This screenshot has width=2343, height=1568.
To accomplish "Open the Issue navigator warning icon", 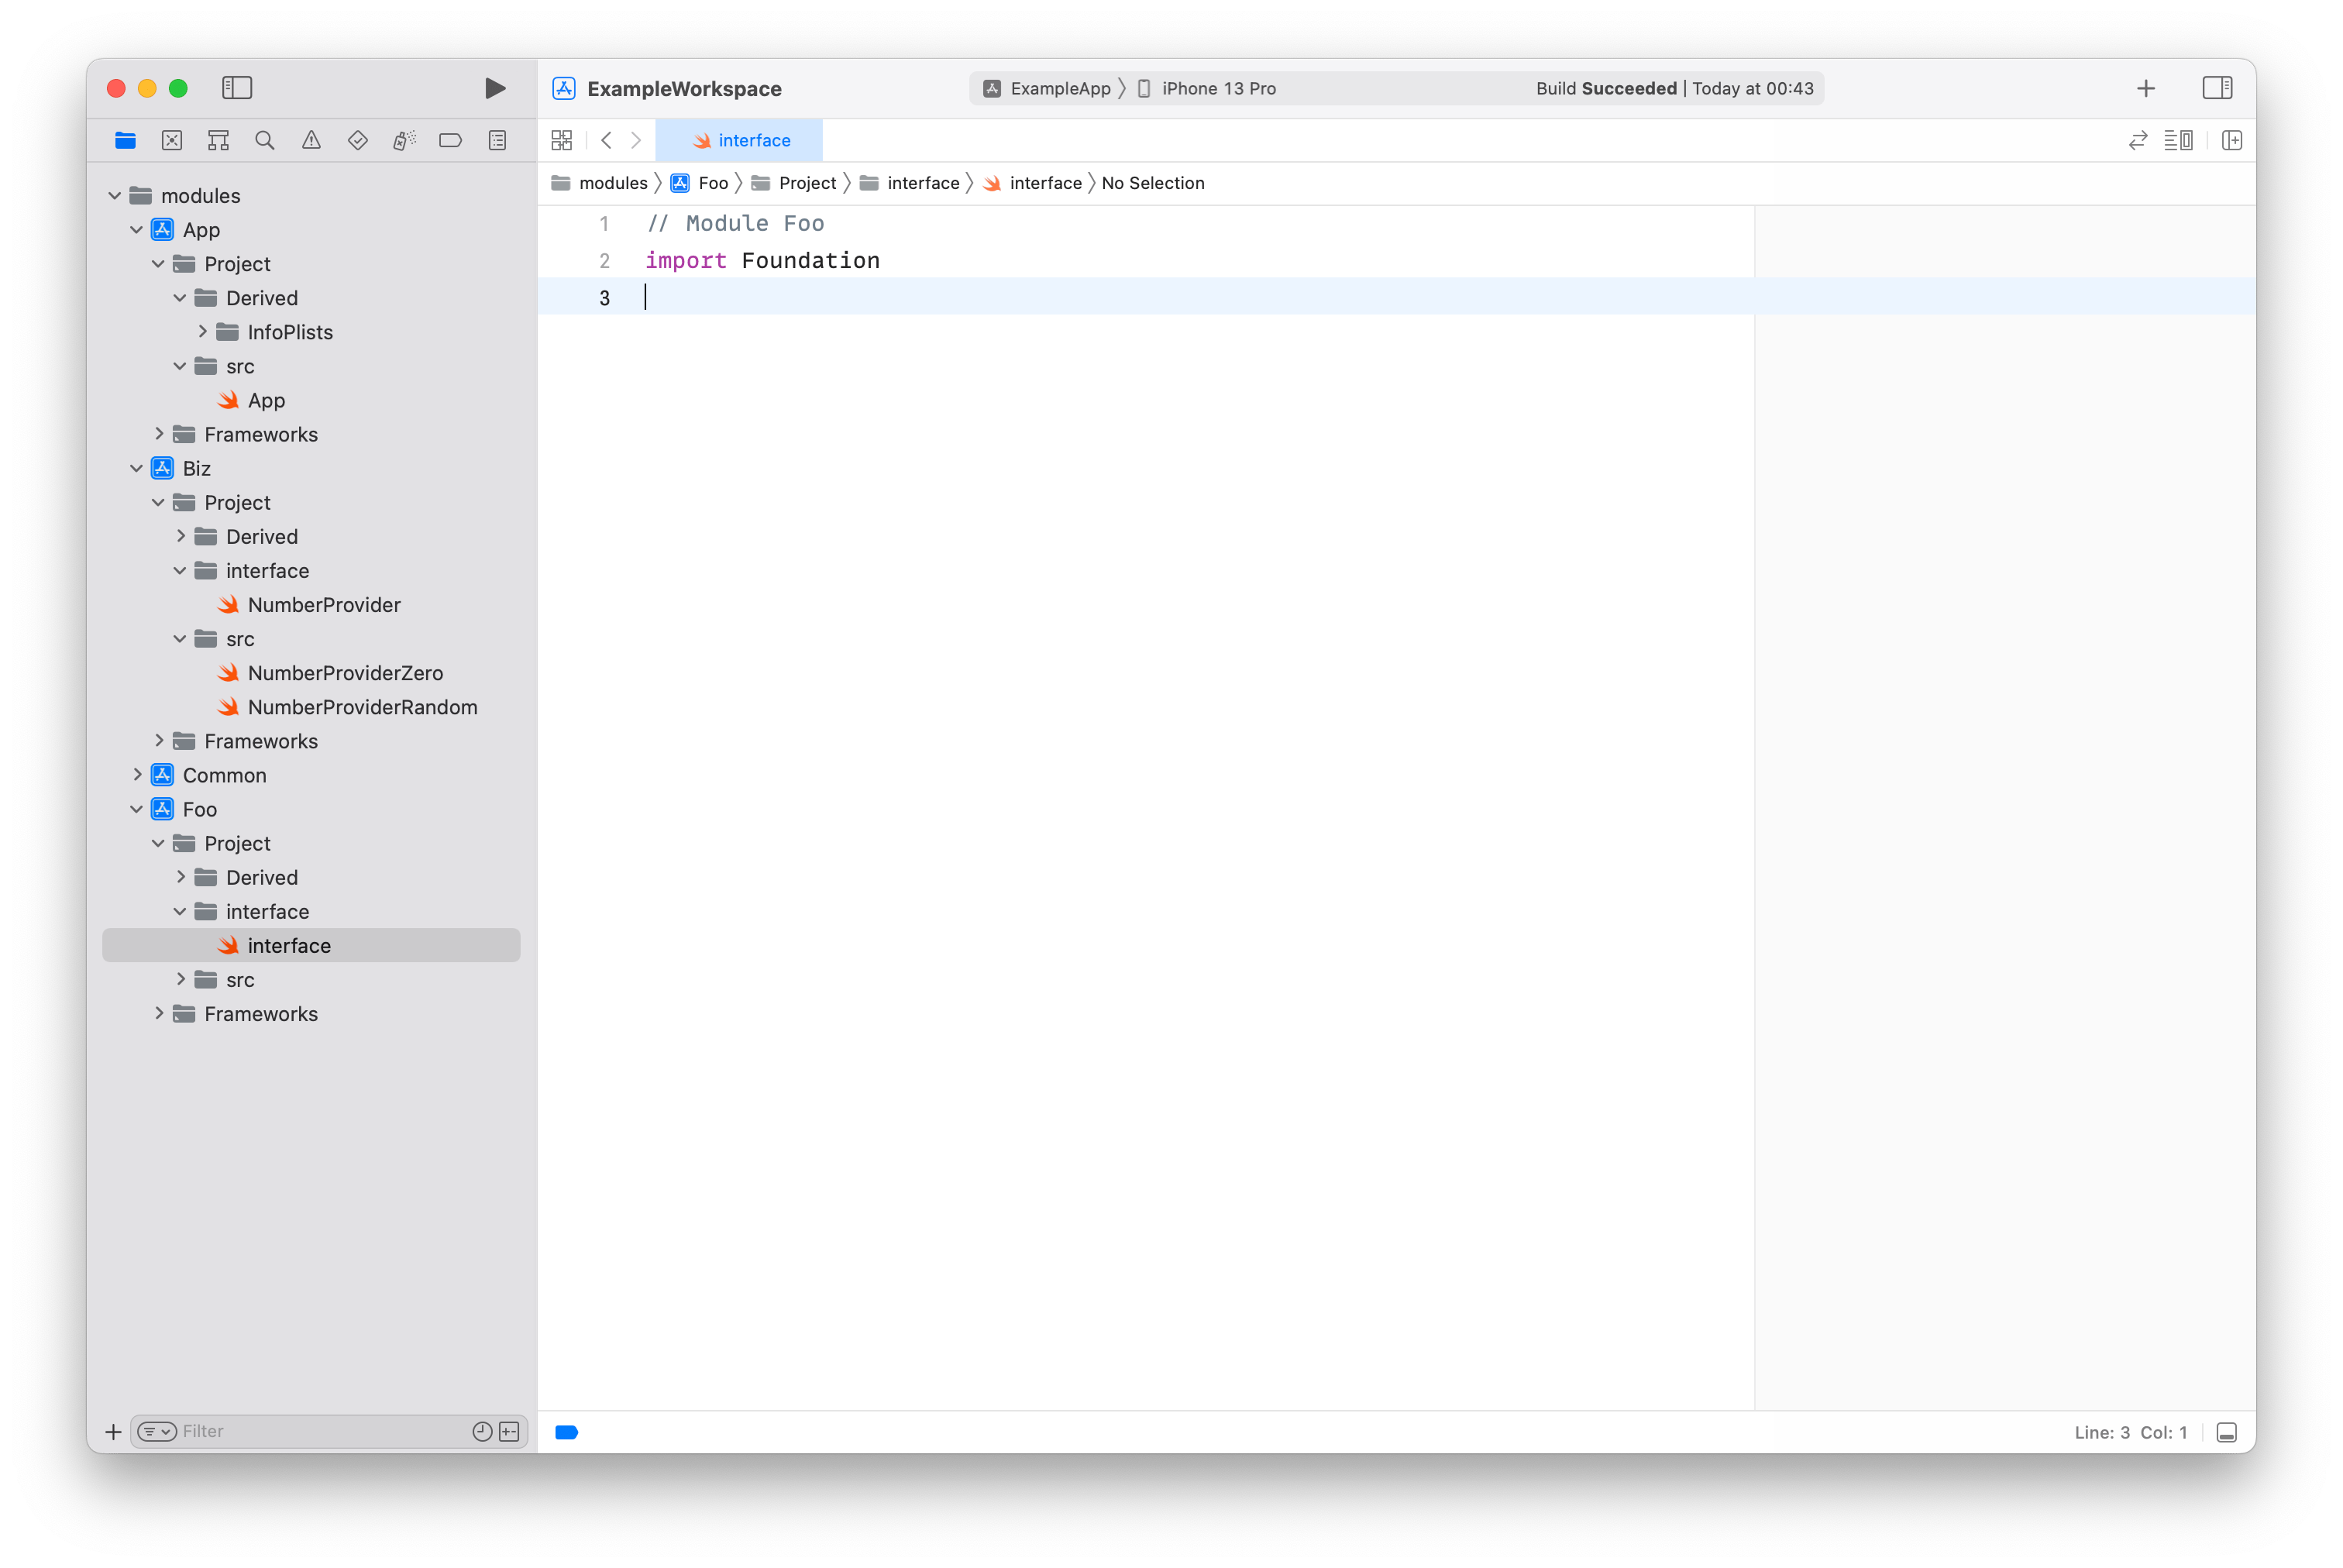I will 311,140.
